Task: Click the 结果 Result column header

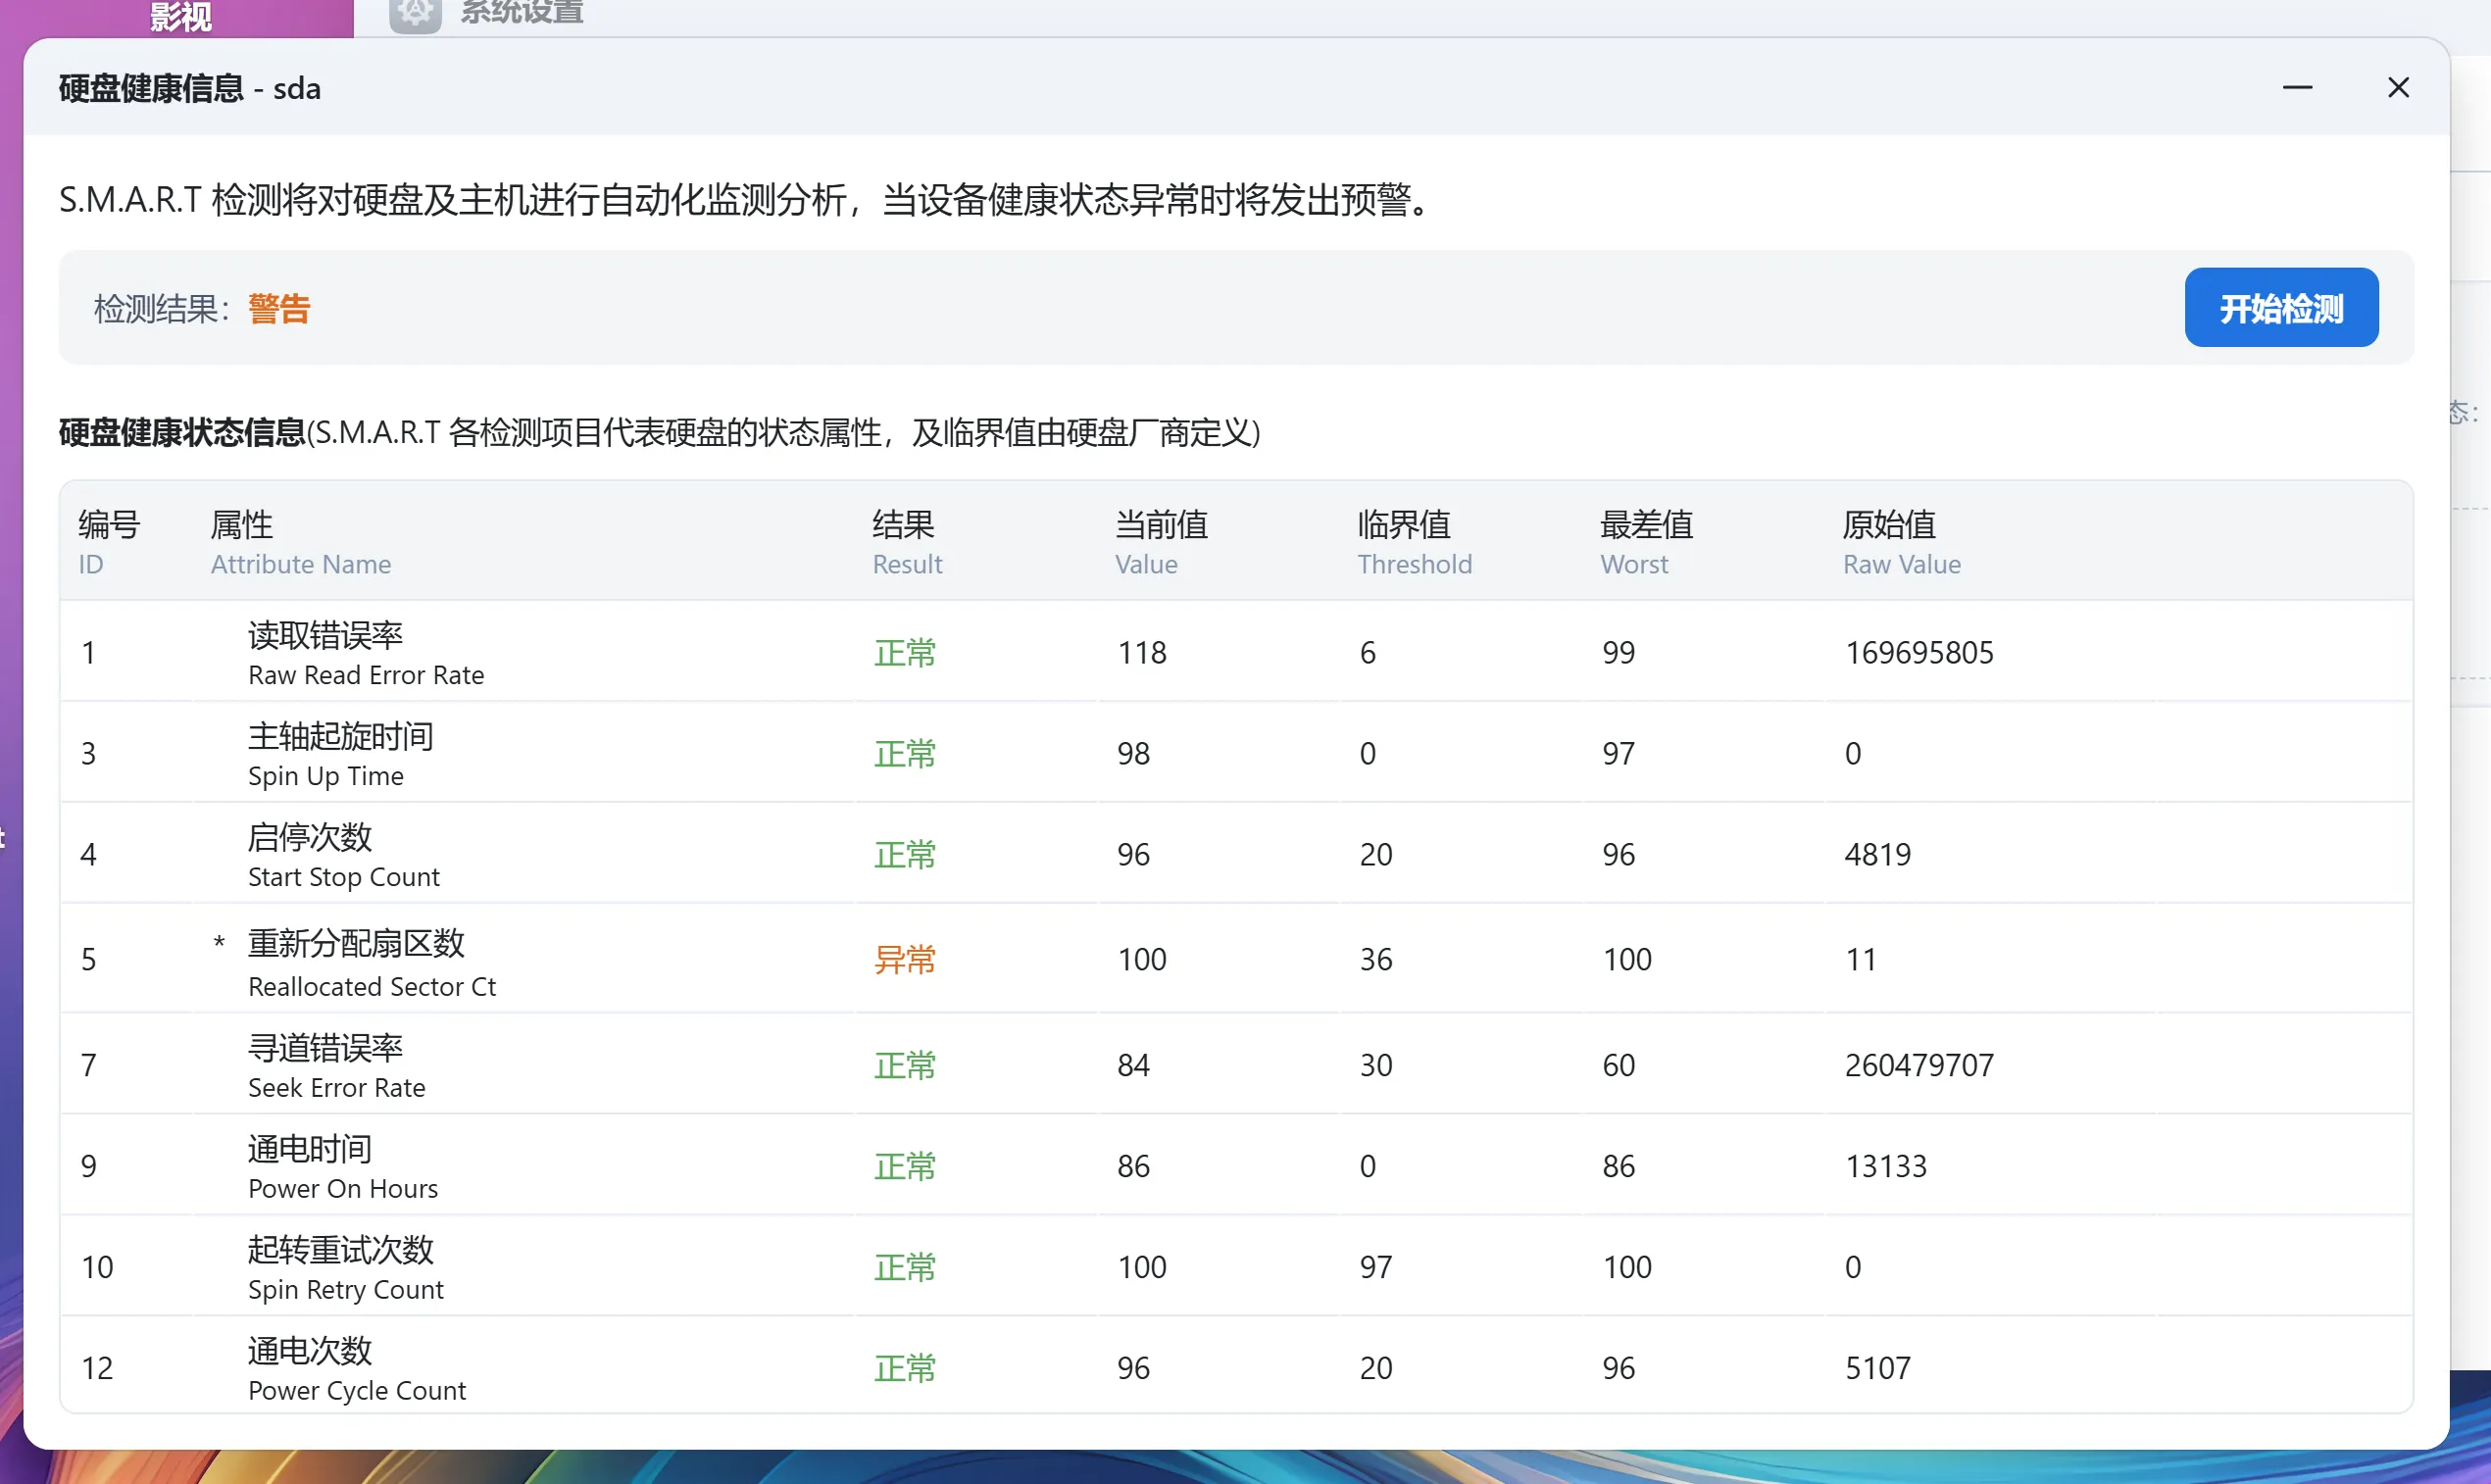Action: [906, 542]
